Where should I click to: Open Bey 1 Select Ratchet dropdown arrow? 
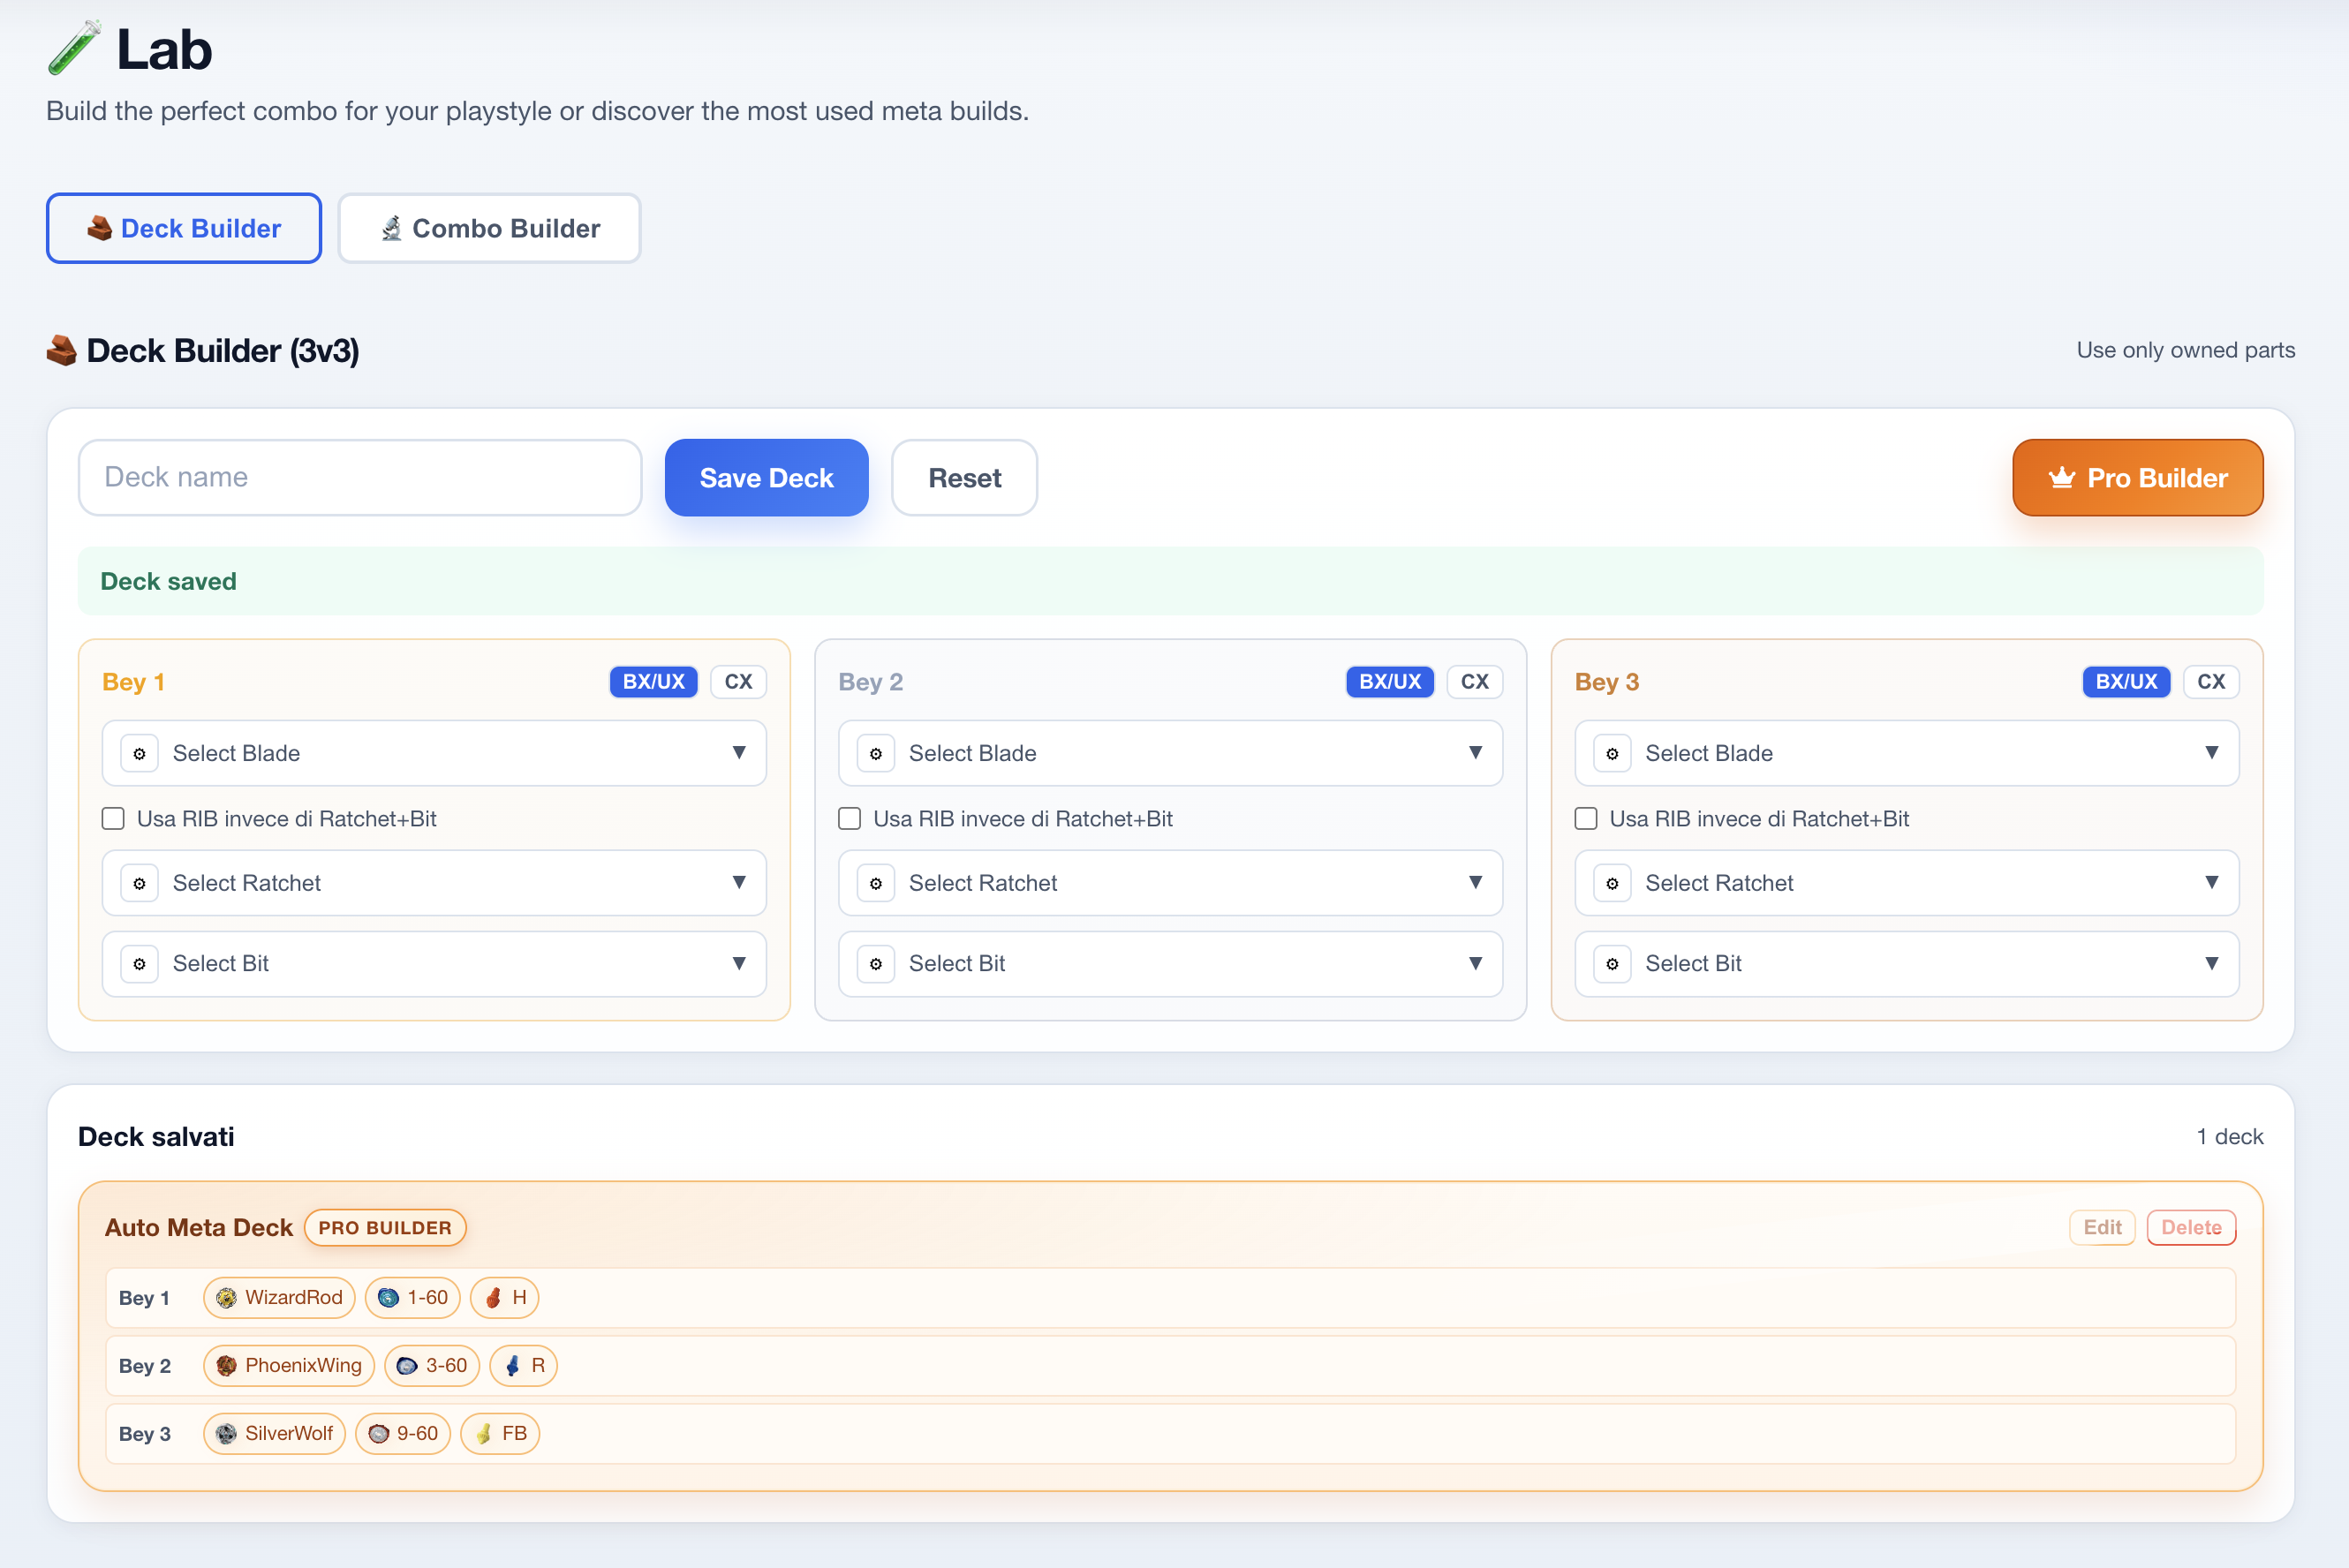point(739,883)
